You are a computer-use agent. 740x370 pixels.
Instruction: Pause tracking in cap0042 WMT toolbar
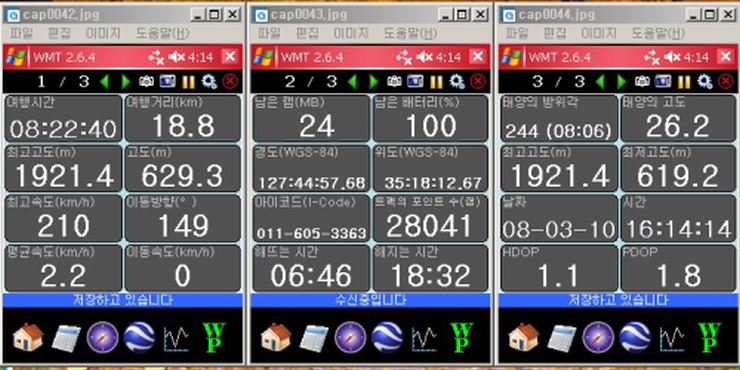coord(188,82)
